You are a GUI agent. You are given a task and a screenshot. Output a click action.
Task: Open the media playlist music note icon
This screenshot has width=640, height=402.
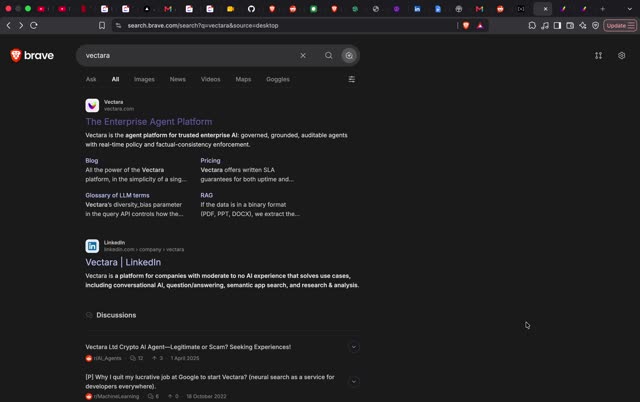(x=545, y=25)
